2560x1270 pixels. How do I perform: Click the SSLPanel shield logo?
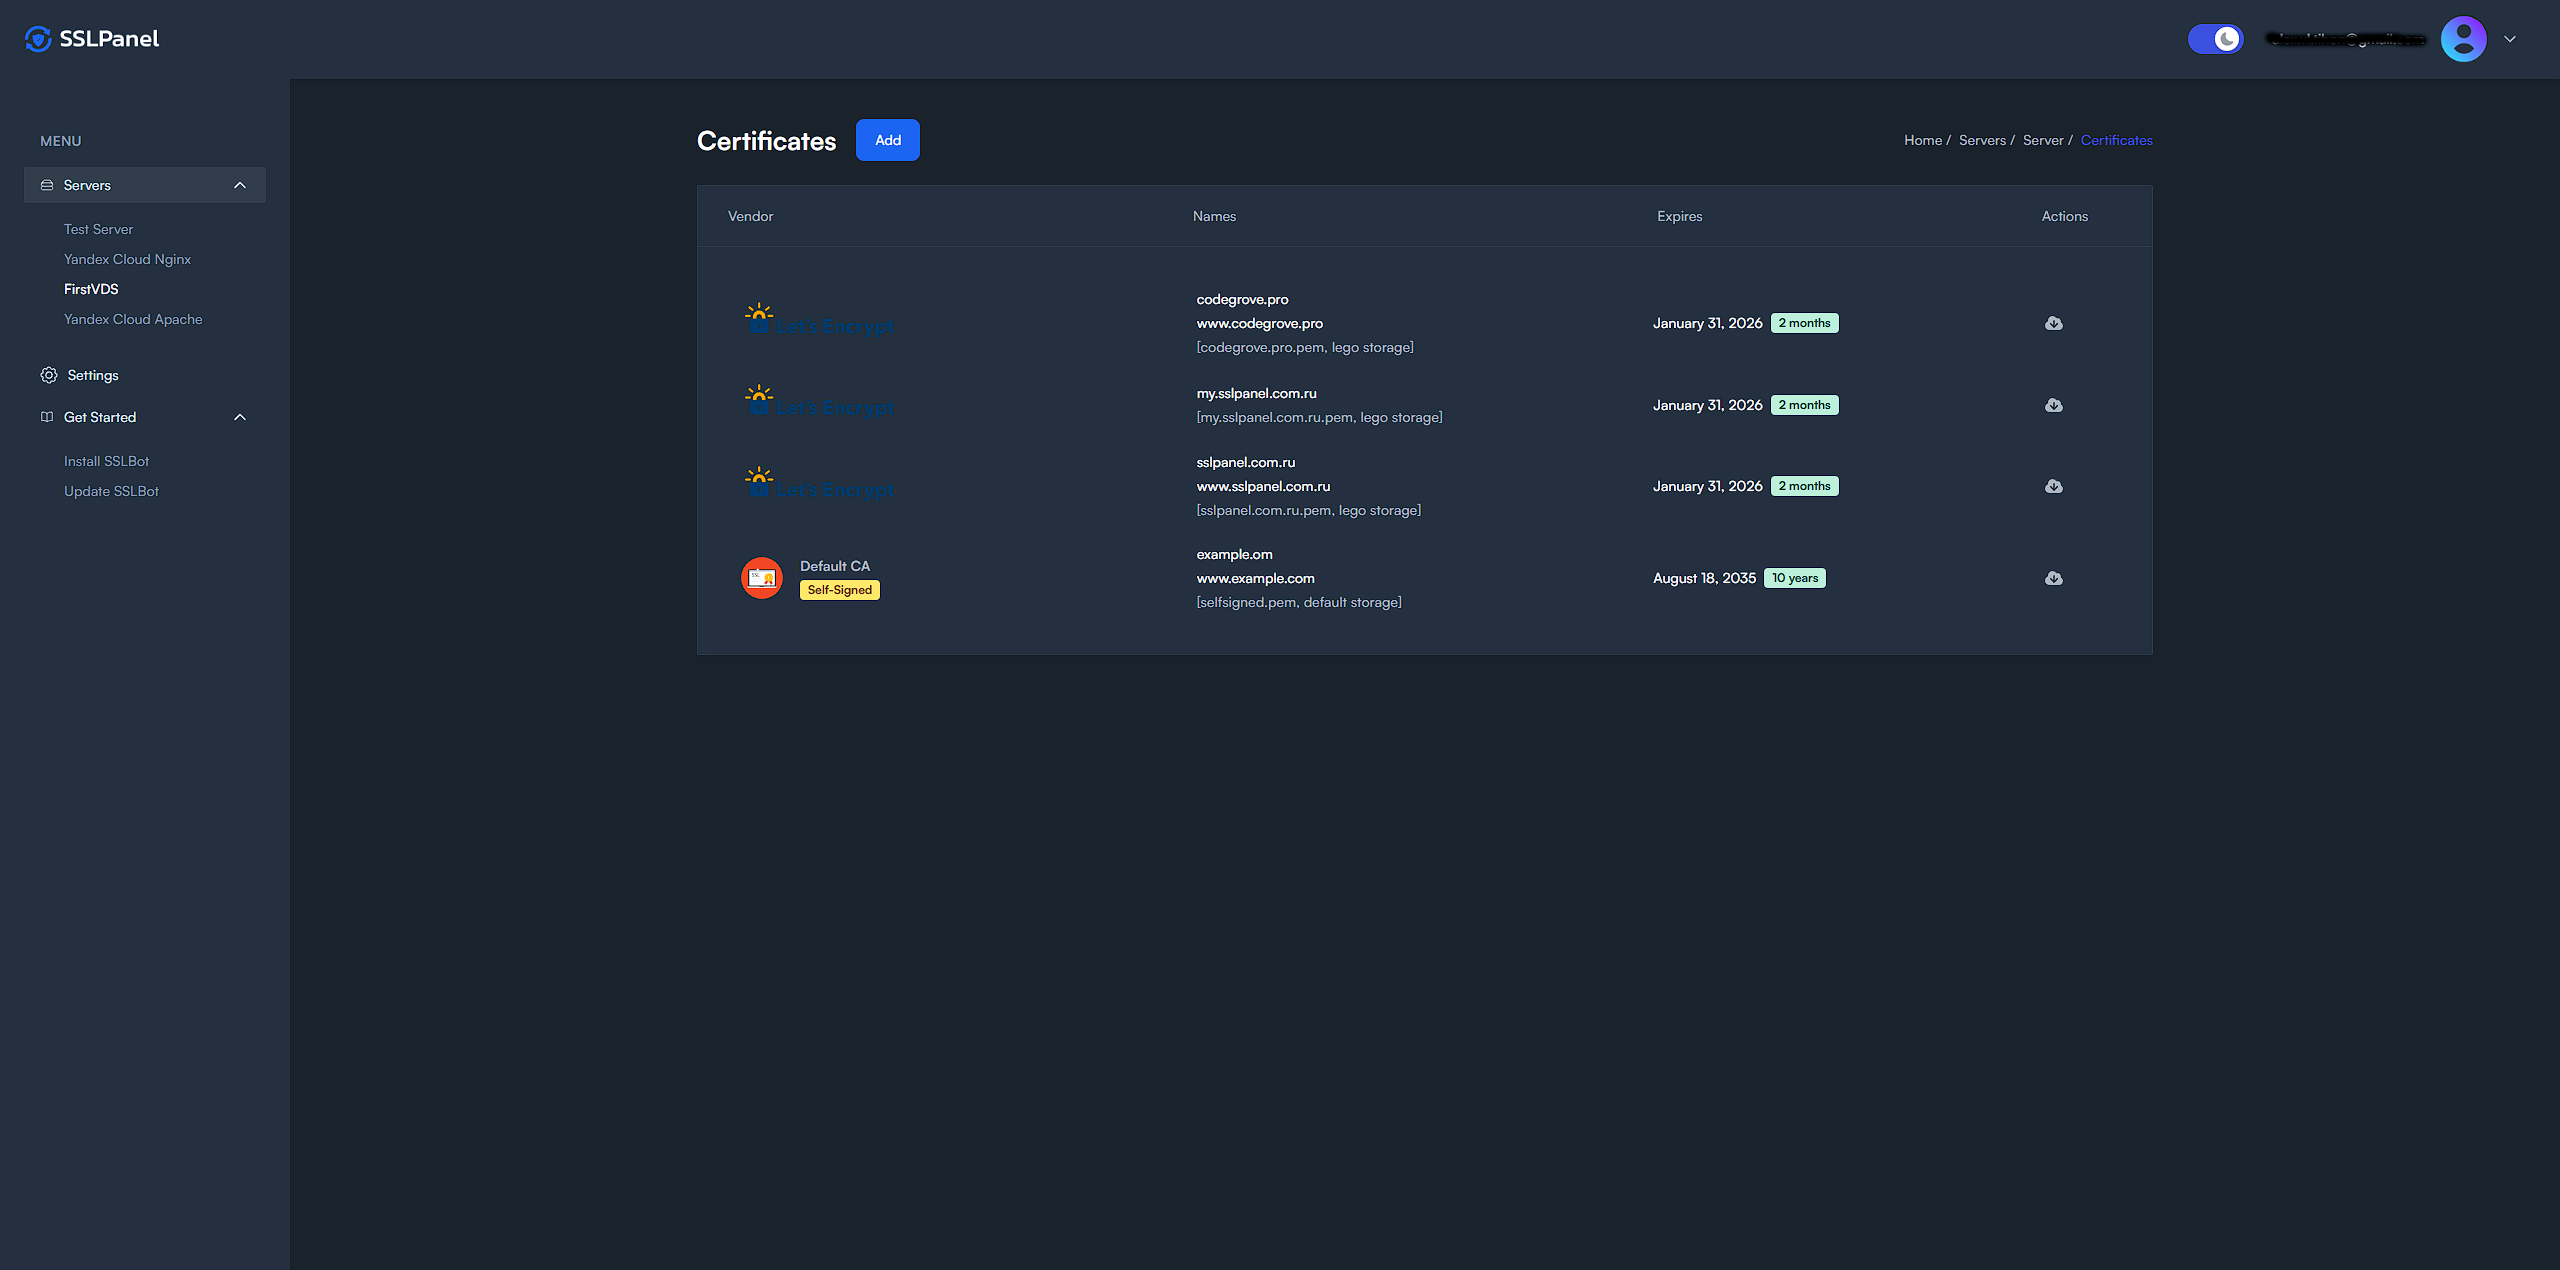pos(37,38)
